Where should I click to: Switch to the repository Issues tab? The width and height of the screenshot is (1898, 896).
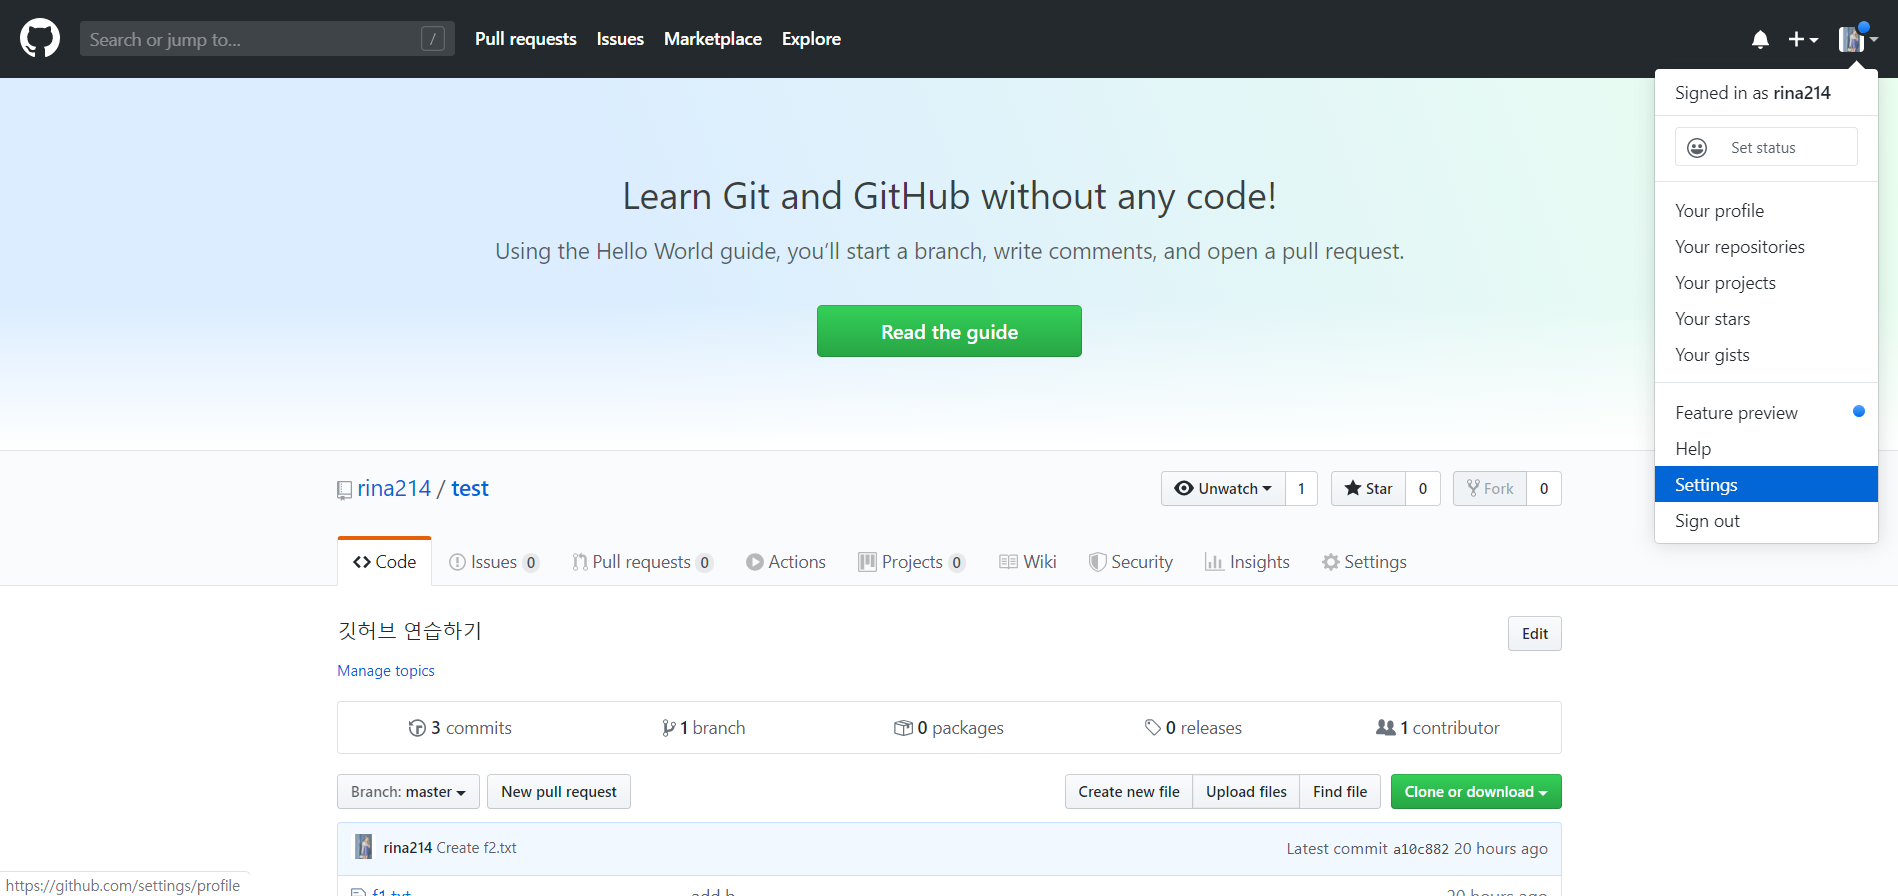click(x=494, y=562)
